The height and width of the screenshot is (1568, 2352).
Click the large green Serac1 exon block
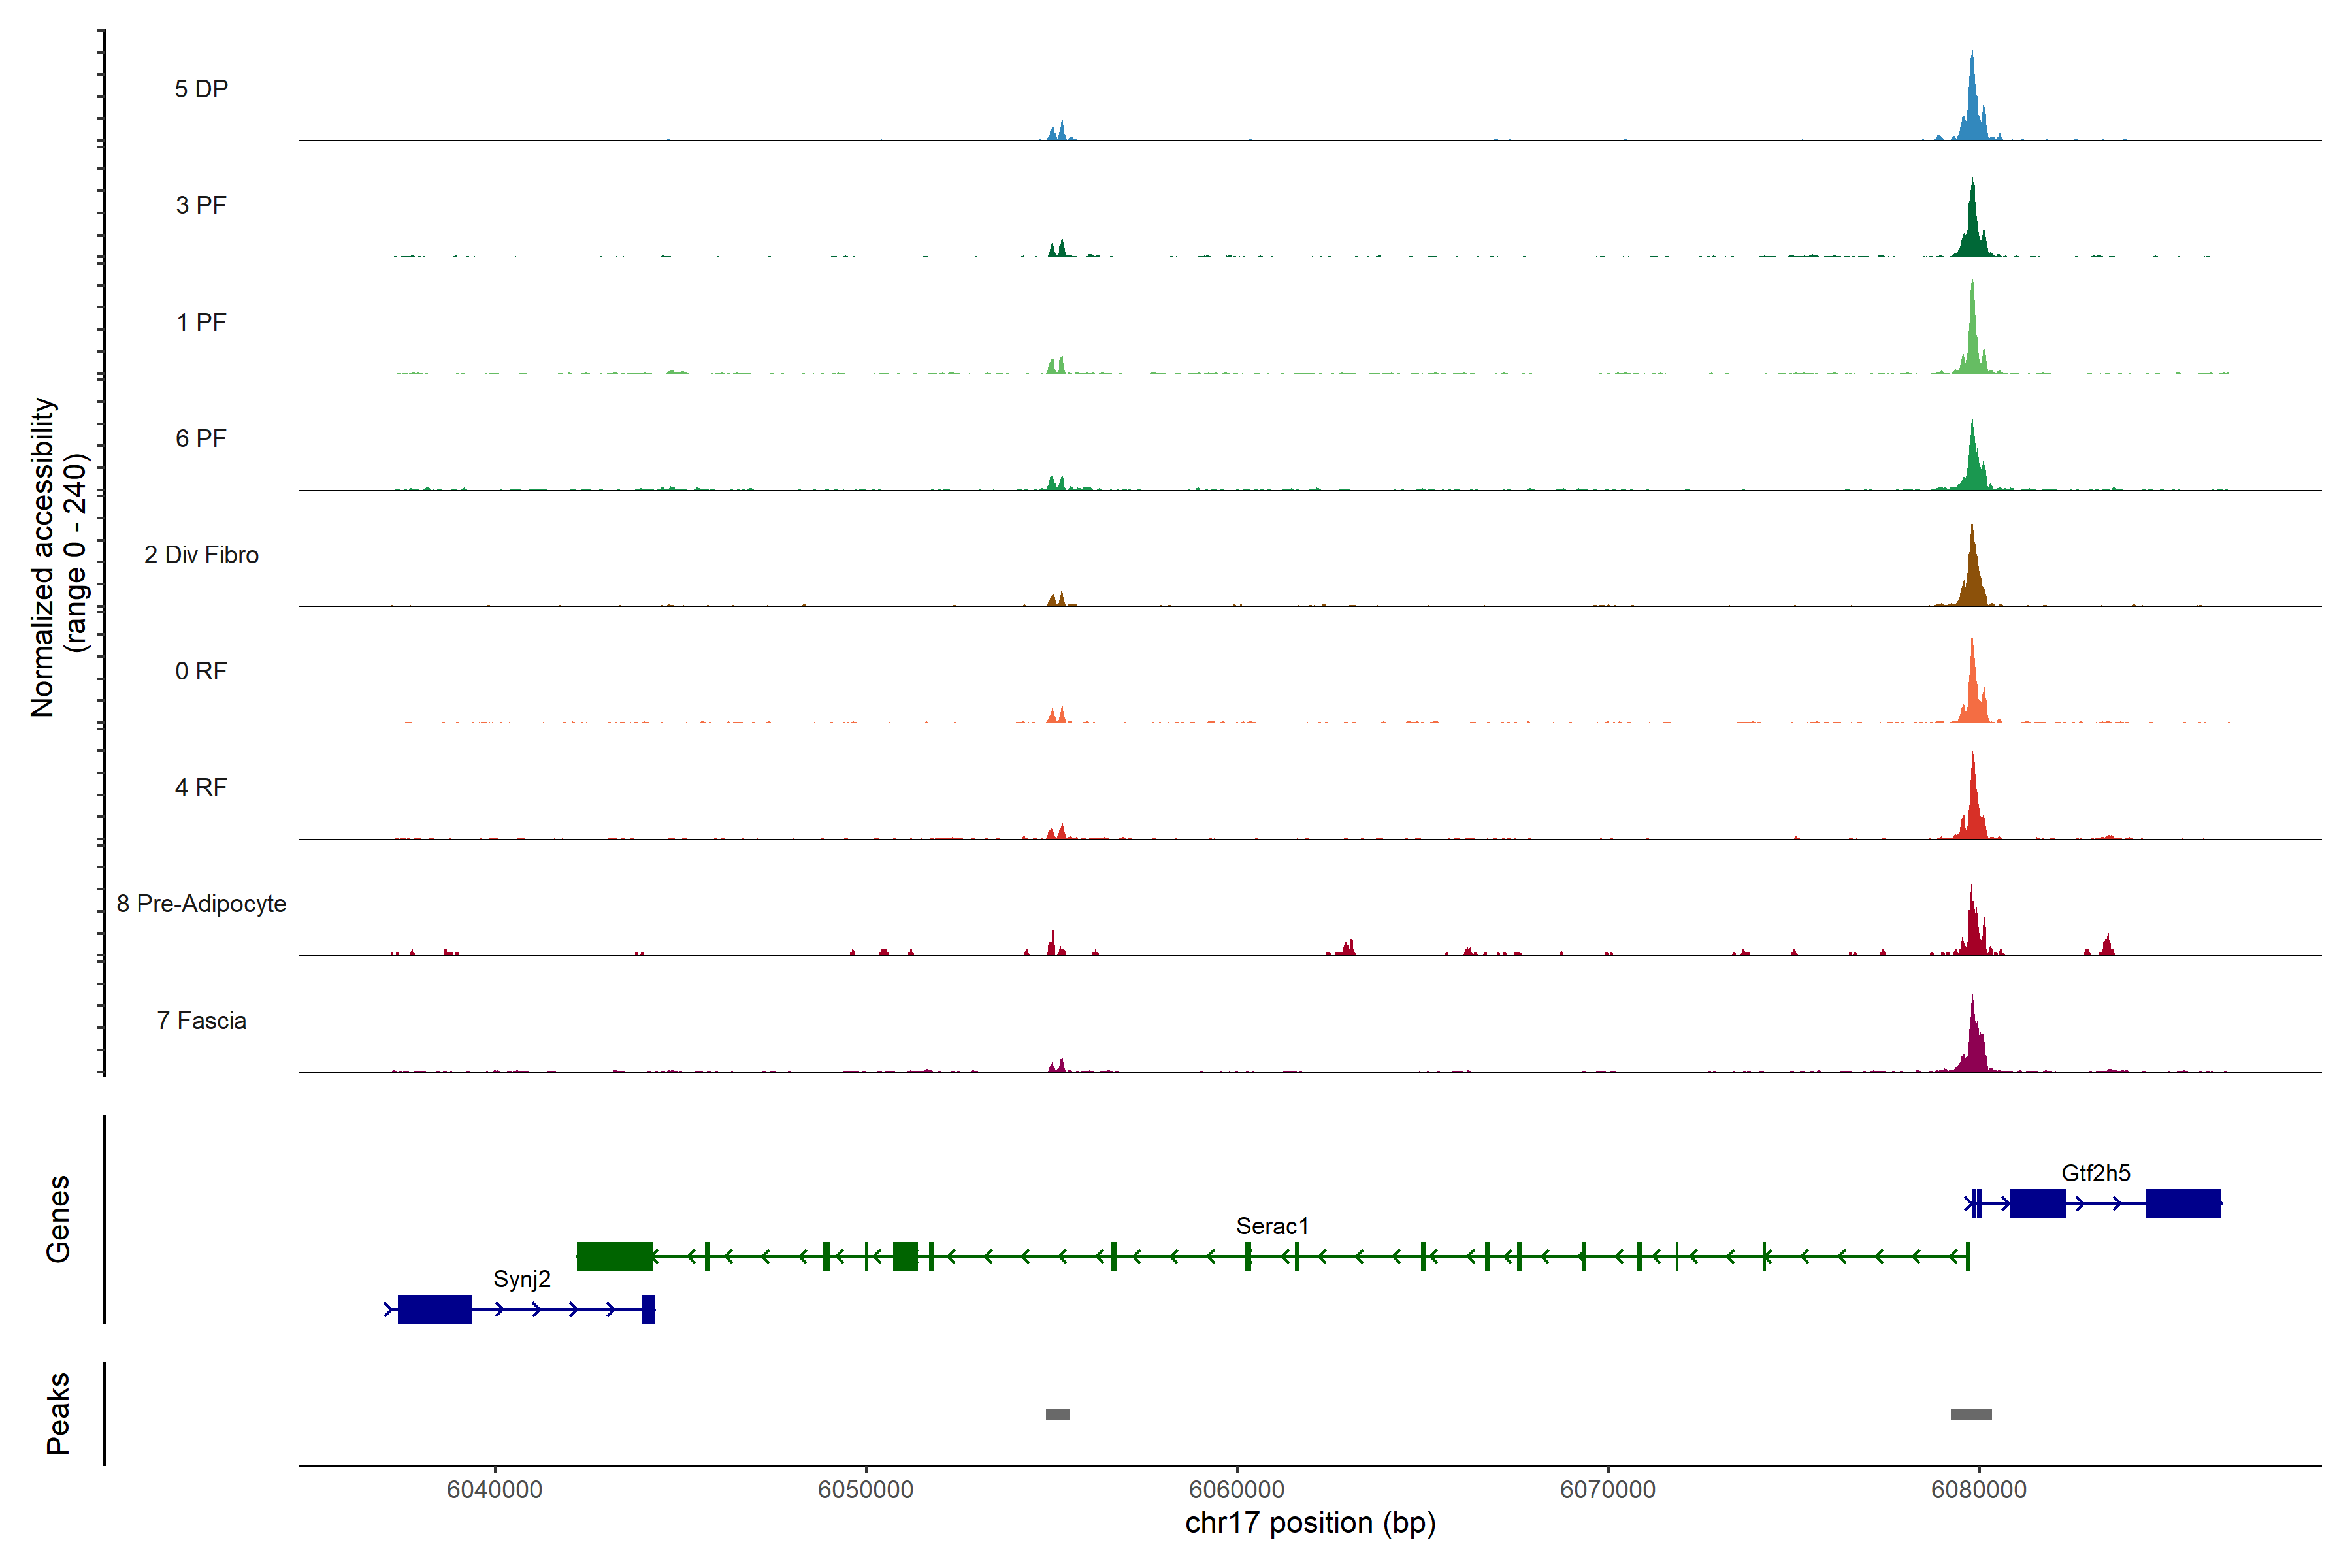pyautogui.click(x=614, y=1256)
